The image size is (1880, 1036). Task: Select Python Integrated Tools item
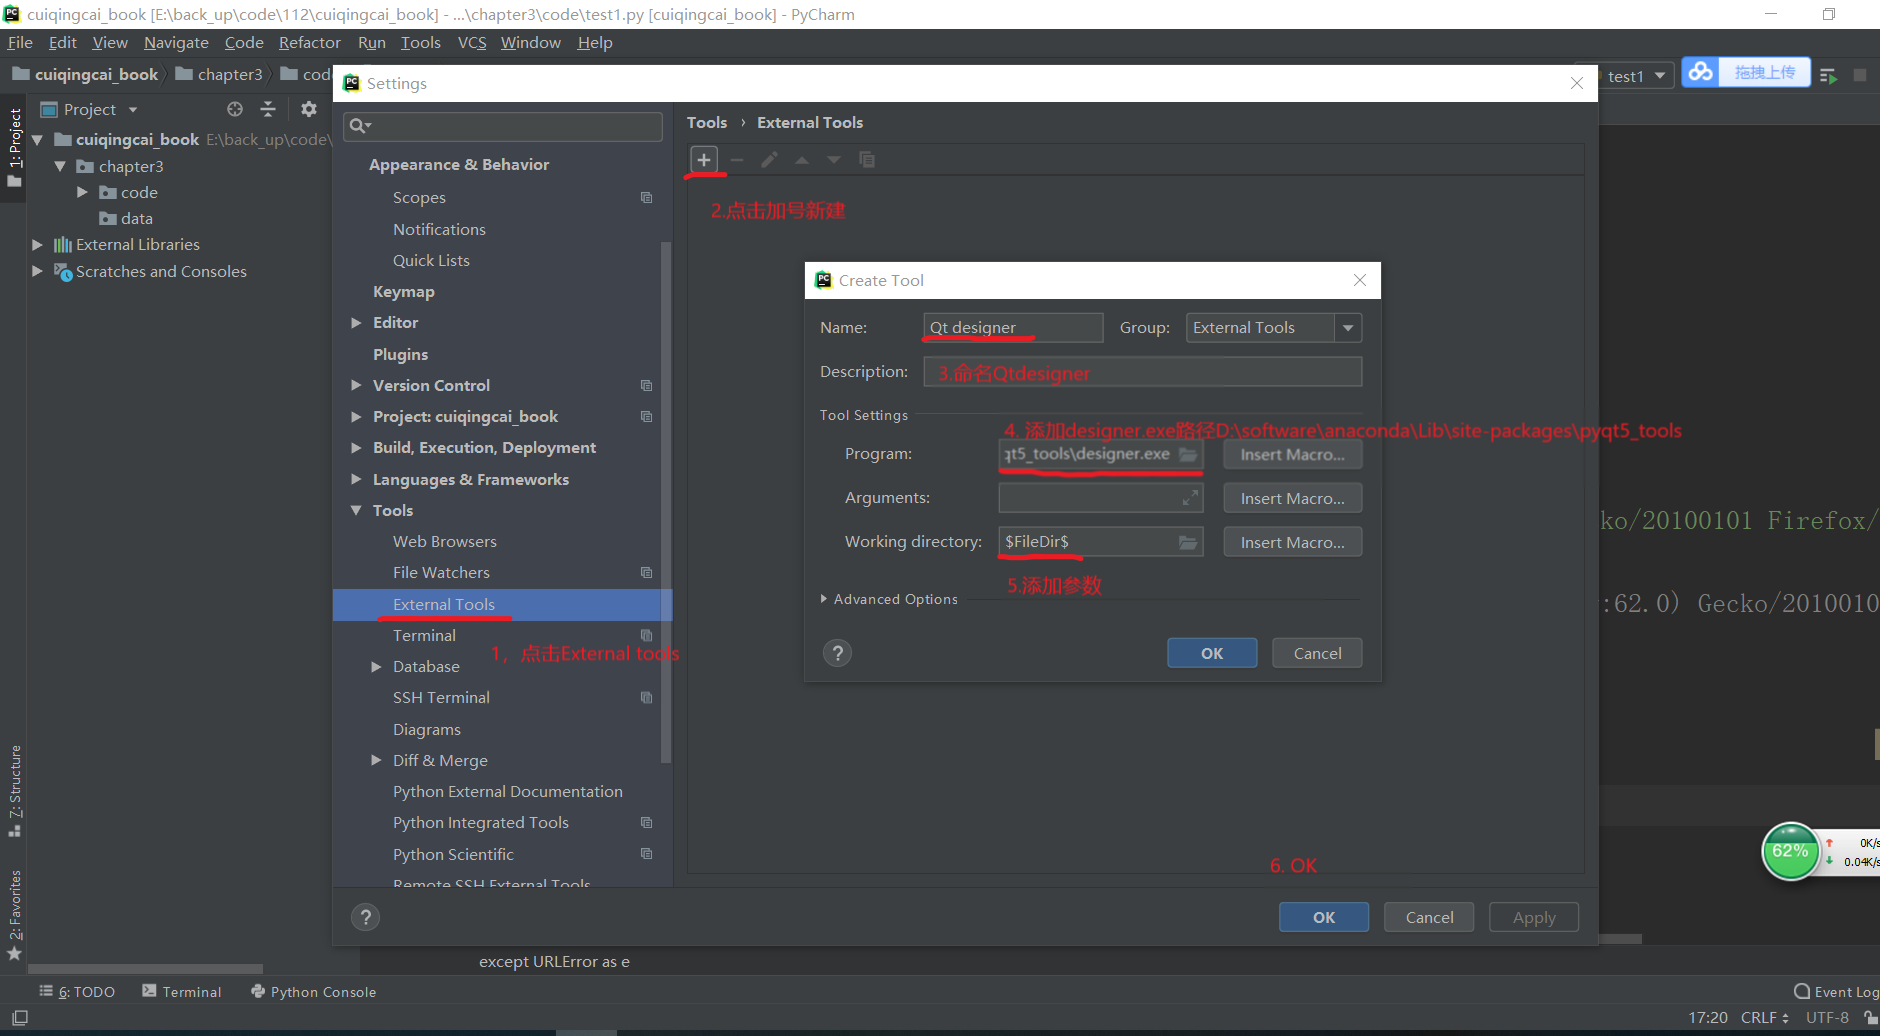click(x=480, y=822)
